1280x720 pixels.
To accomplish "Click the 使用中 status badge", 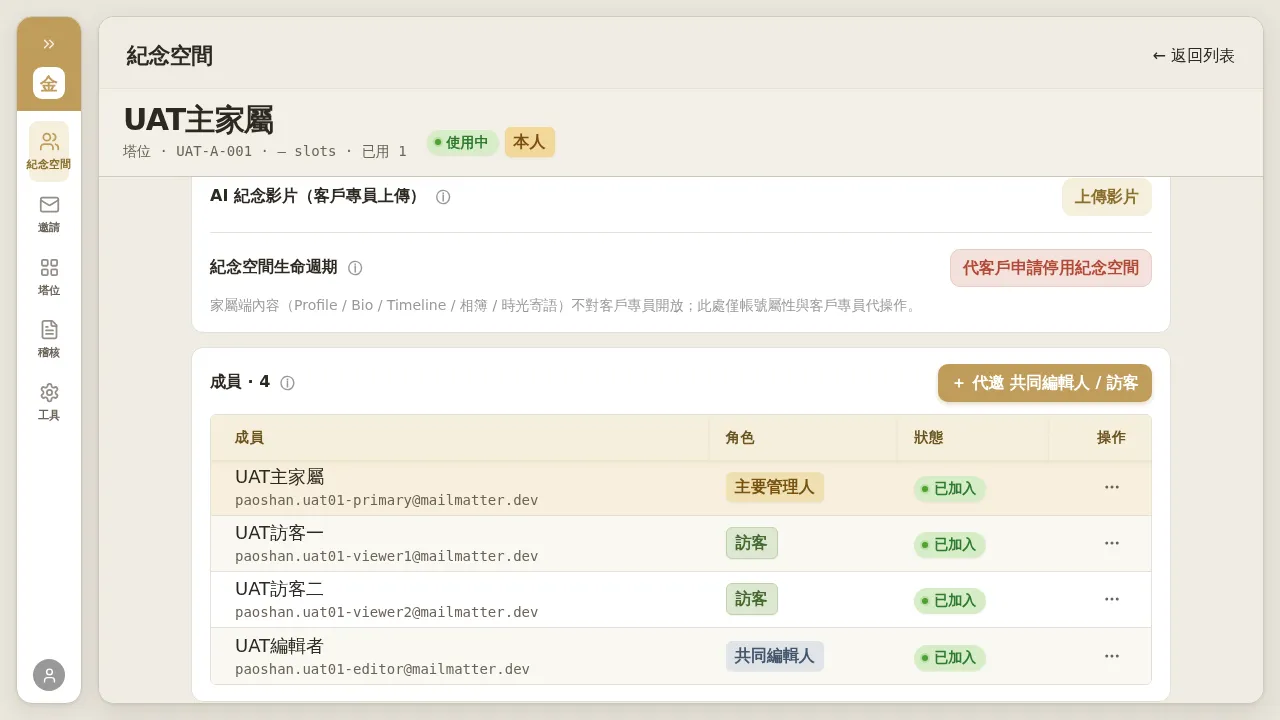I will [462, 142].
